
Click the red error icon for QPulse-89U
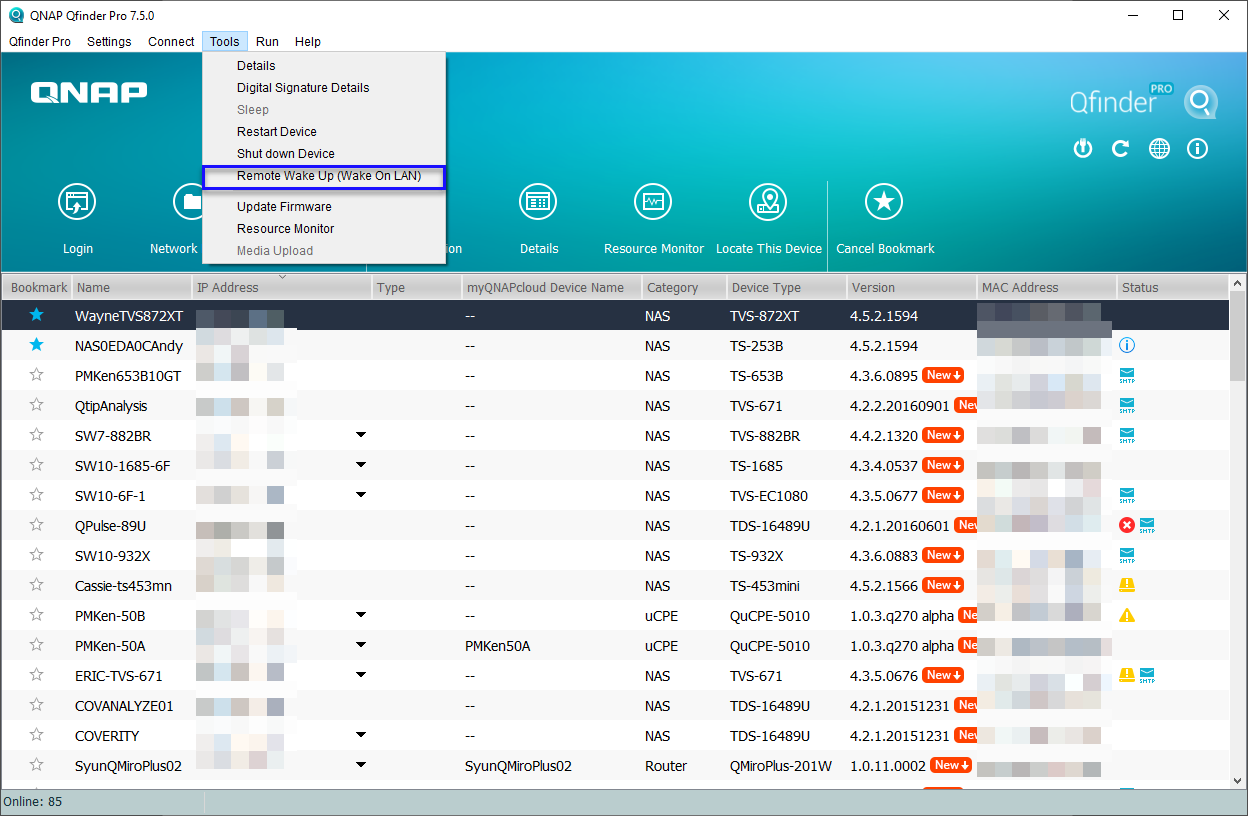click(x=1127, y=526)
